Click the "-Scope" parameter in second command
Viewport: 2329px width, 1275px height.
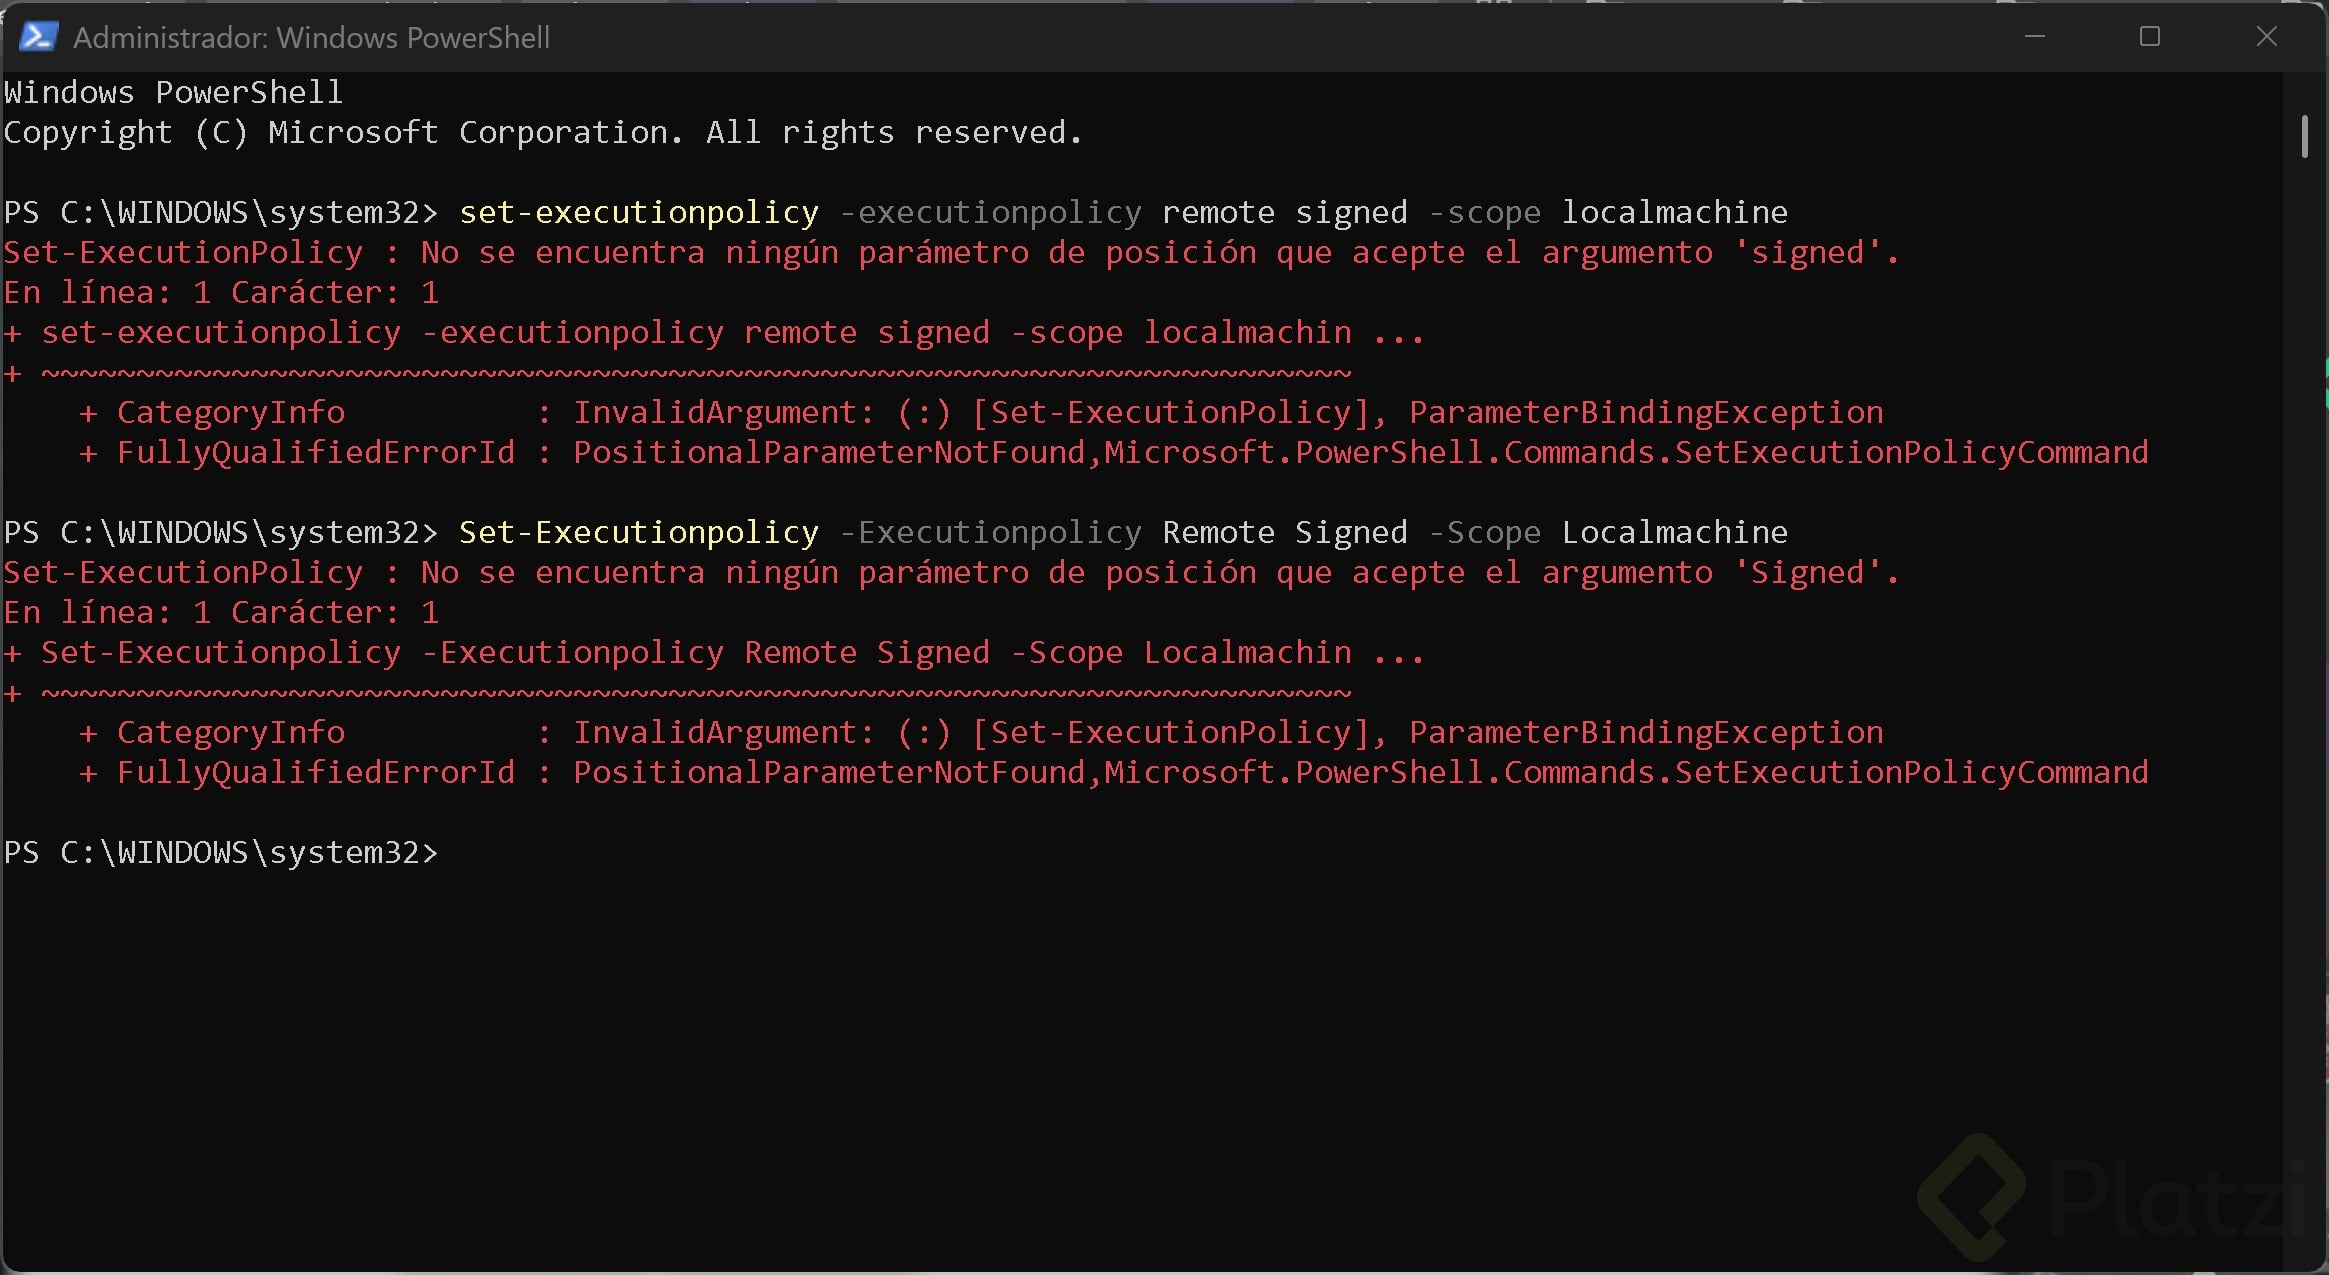click(x=1485, y=533)
